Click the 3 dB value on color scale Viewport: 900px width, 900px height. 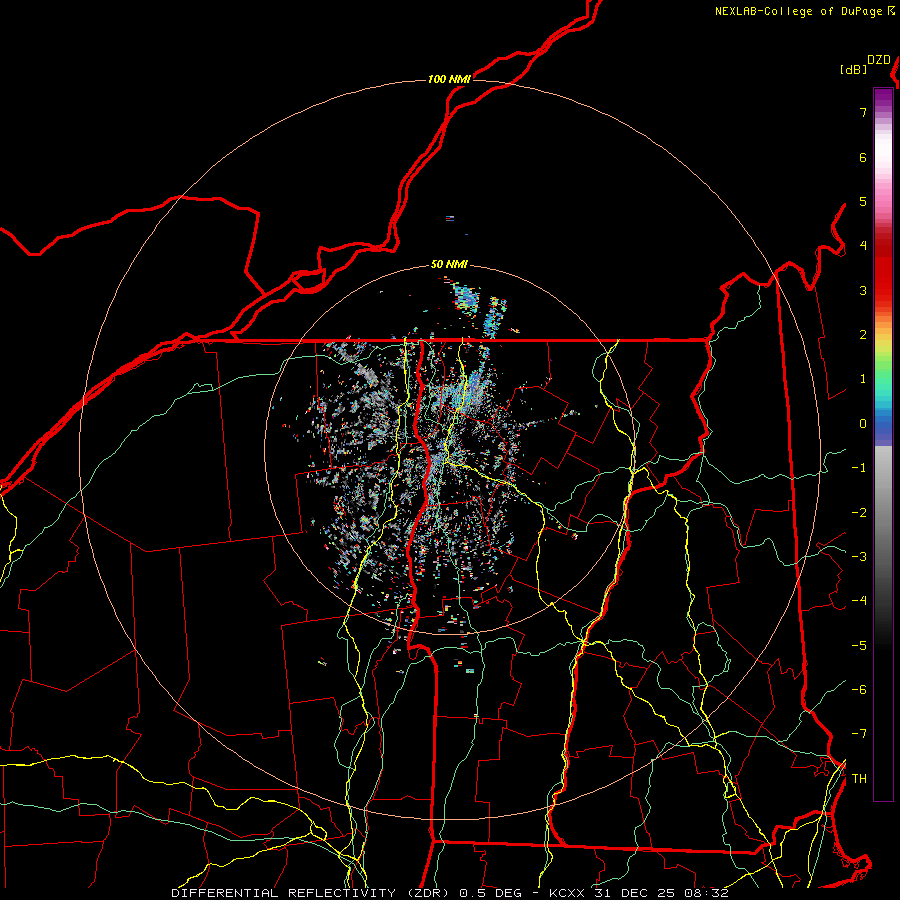863,290
